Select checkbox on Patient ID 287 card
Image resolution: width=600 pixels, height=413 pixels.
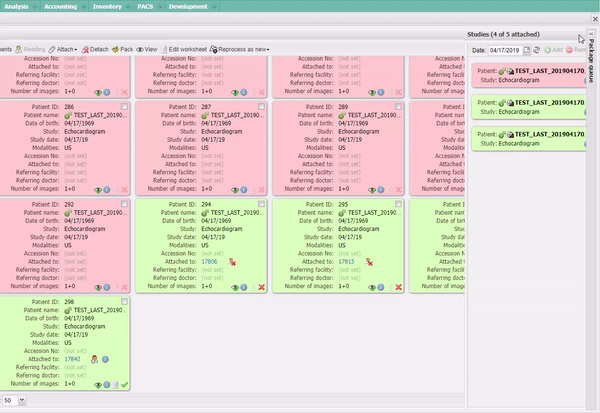pyautogui.click(x=261, y=106)
